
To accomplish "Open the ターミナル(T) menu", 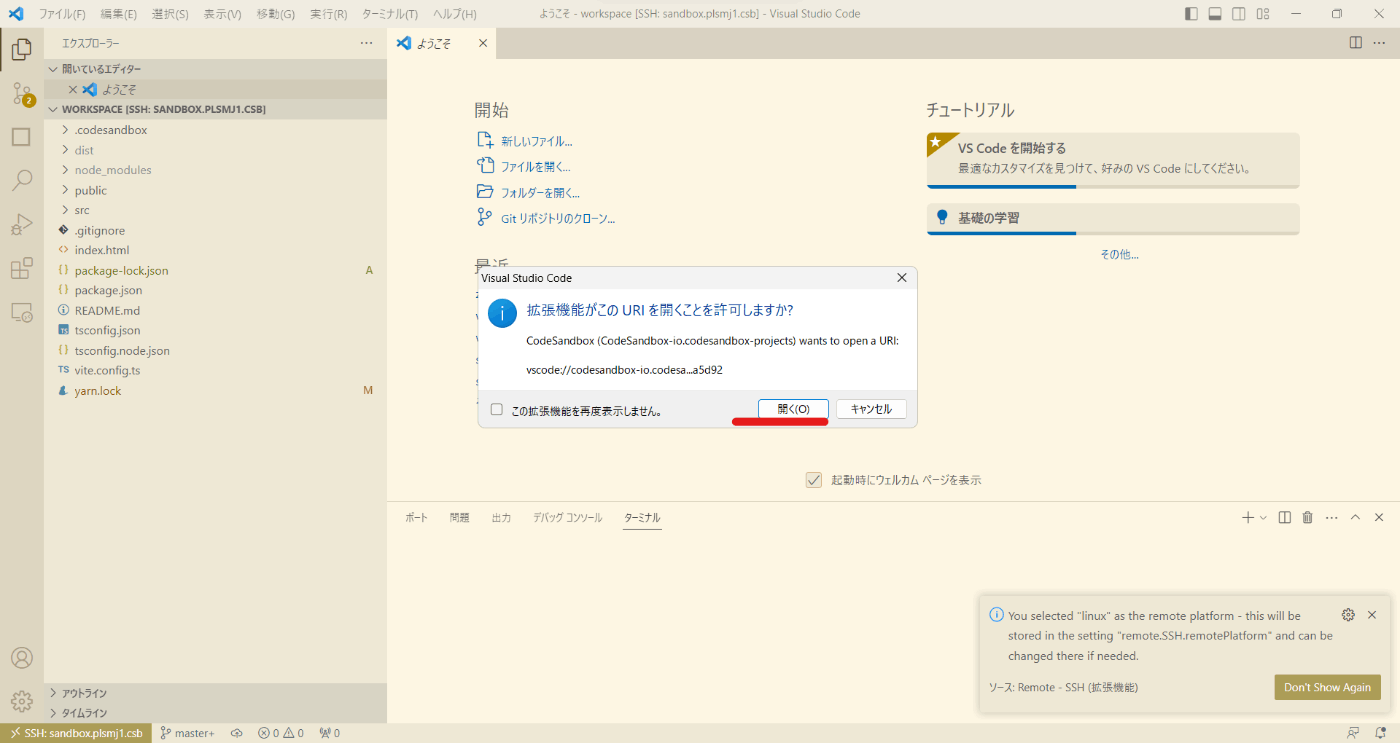I will 390,14.
